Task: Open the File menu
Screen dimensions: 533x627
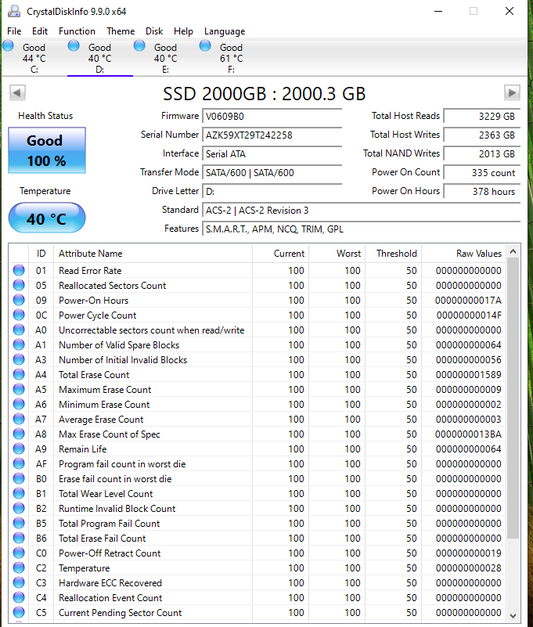Action: coord(14,31)
